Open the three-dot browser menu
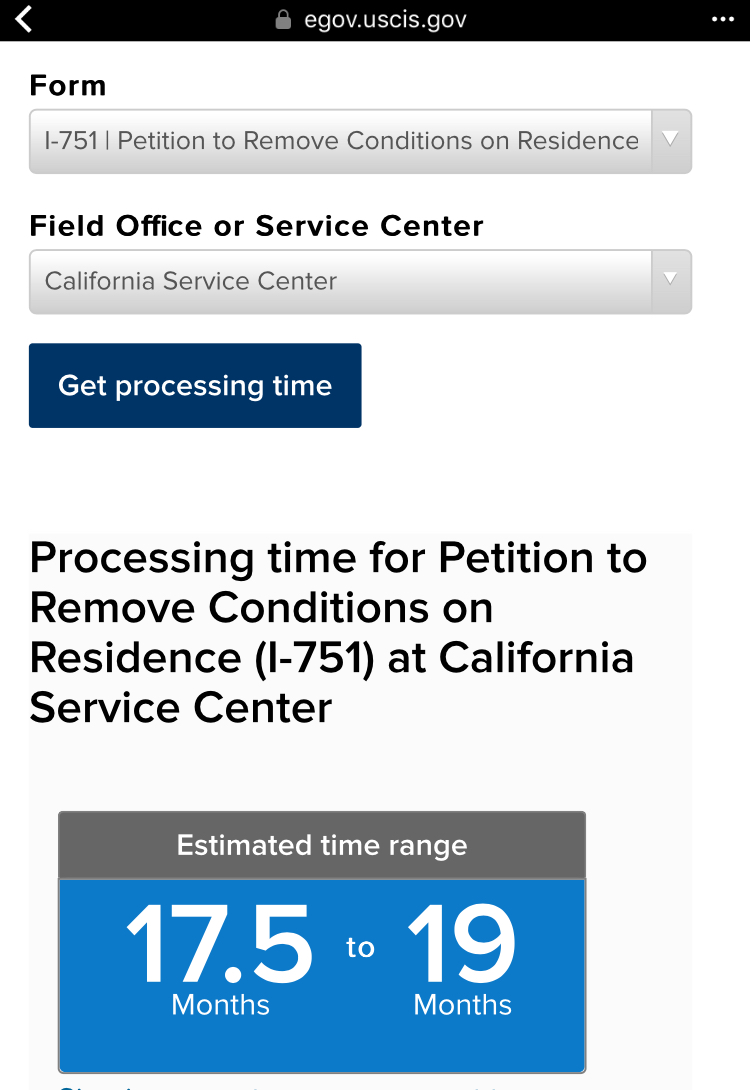Viewport: 750px width, 1090px height. (723, 19)
